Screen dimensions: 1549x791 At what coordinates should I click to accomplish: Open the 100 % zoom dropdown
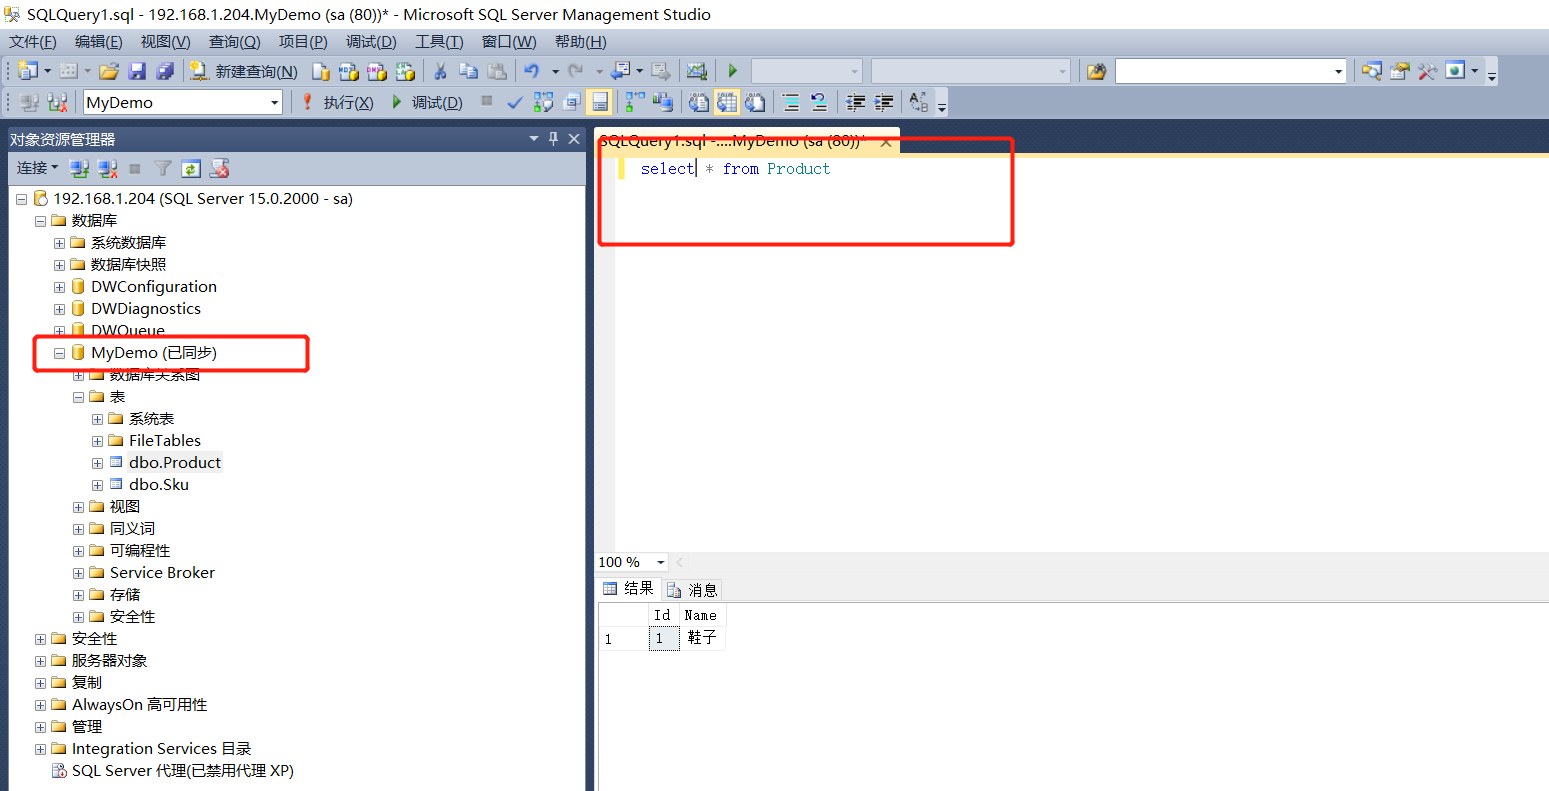pyautogui.click(x=660, y=562)
